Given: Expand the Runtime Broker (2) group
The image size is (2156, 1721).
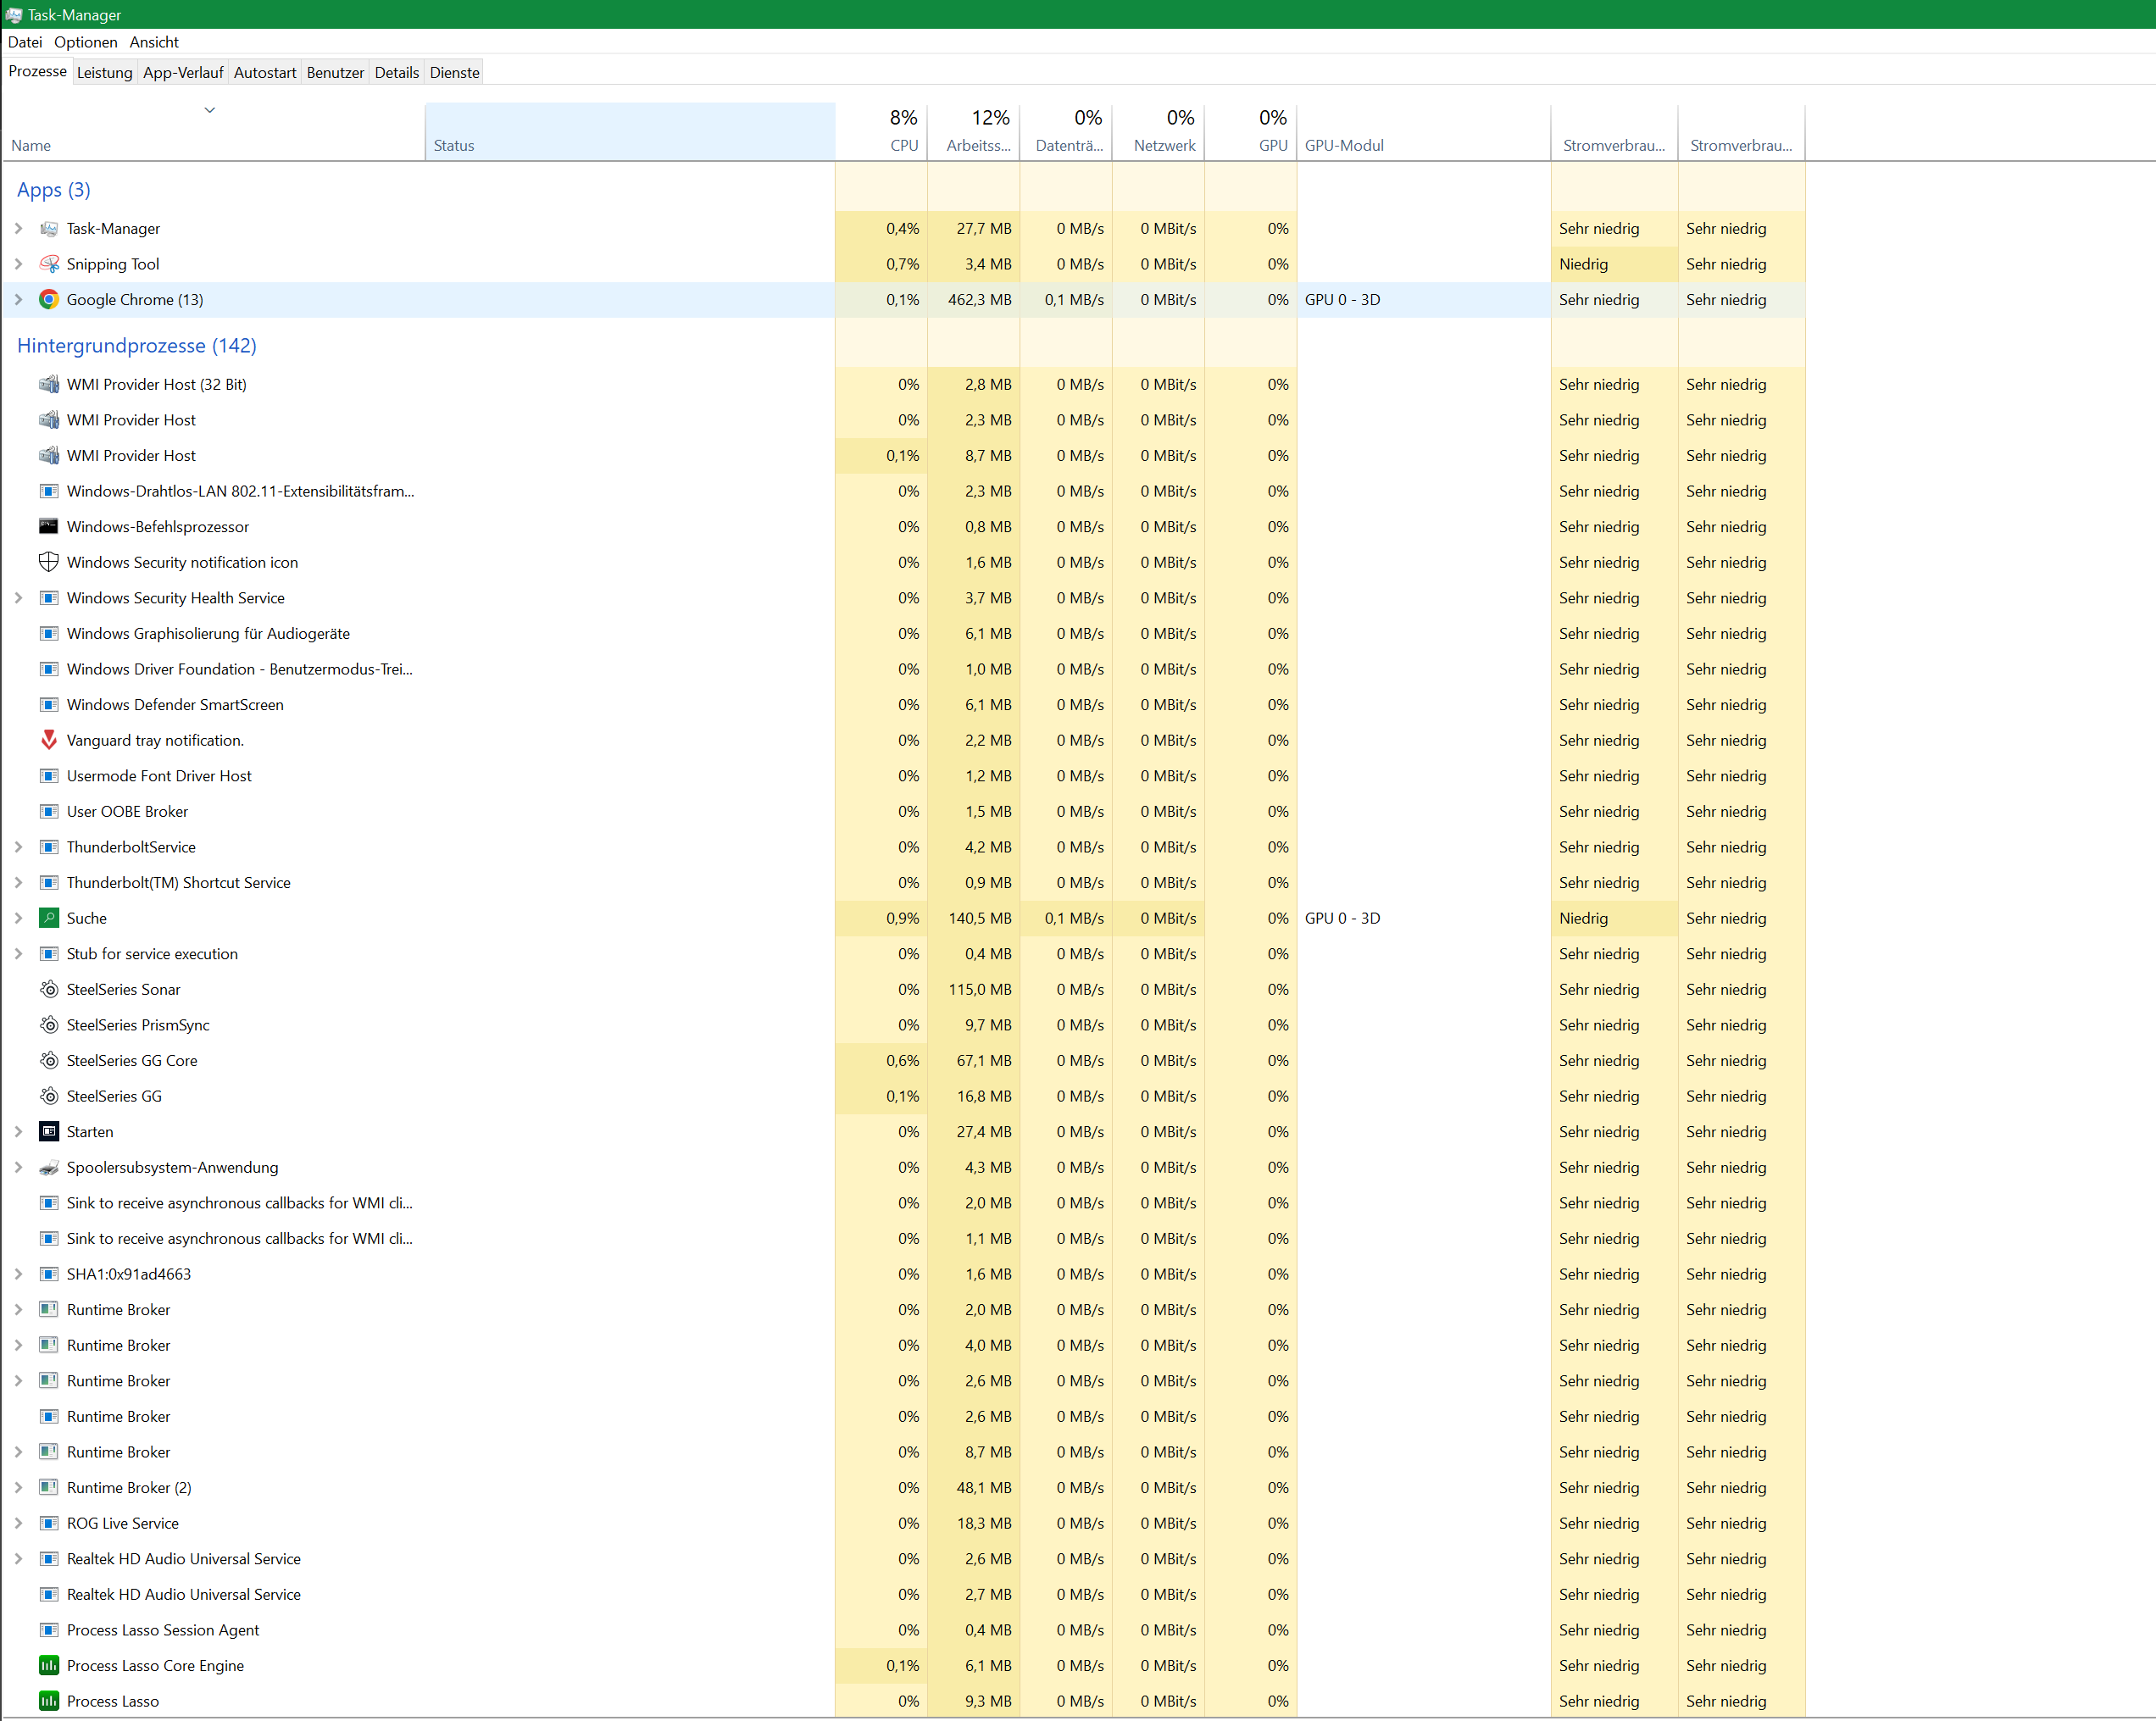Looking at the screenshot, I should click(x=18, y=1488).
